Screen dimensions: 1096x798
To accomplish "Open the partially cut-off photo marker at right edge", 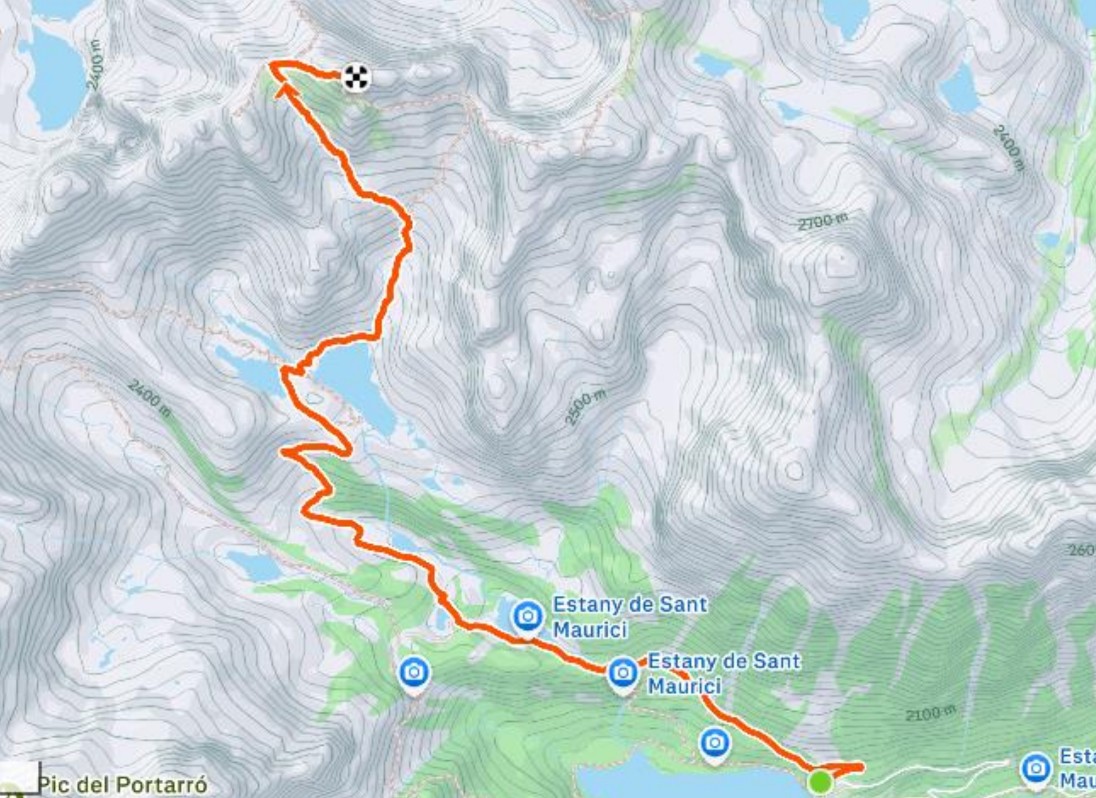I will click(x=1036, y=769).
